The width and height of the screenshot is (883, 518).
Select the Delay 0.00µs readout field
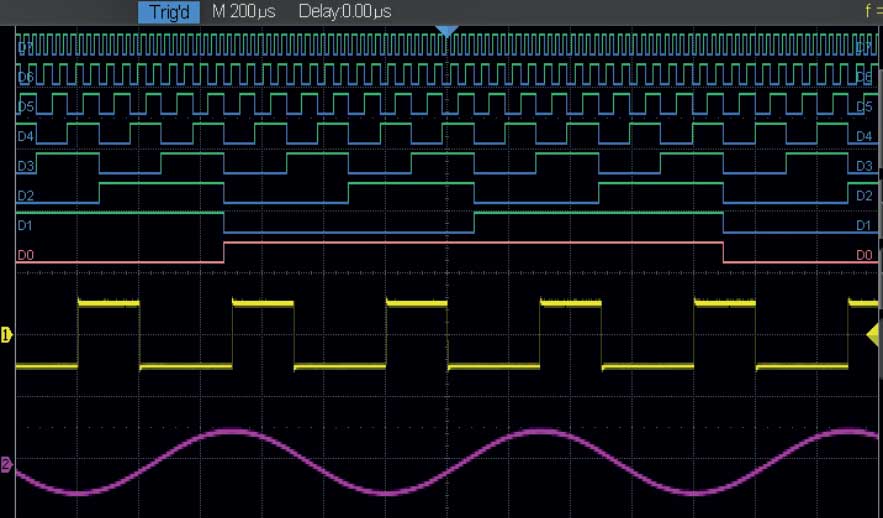click(344, 12)
